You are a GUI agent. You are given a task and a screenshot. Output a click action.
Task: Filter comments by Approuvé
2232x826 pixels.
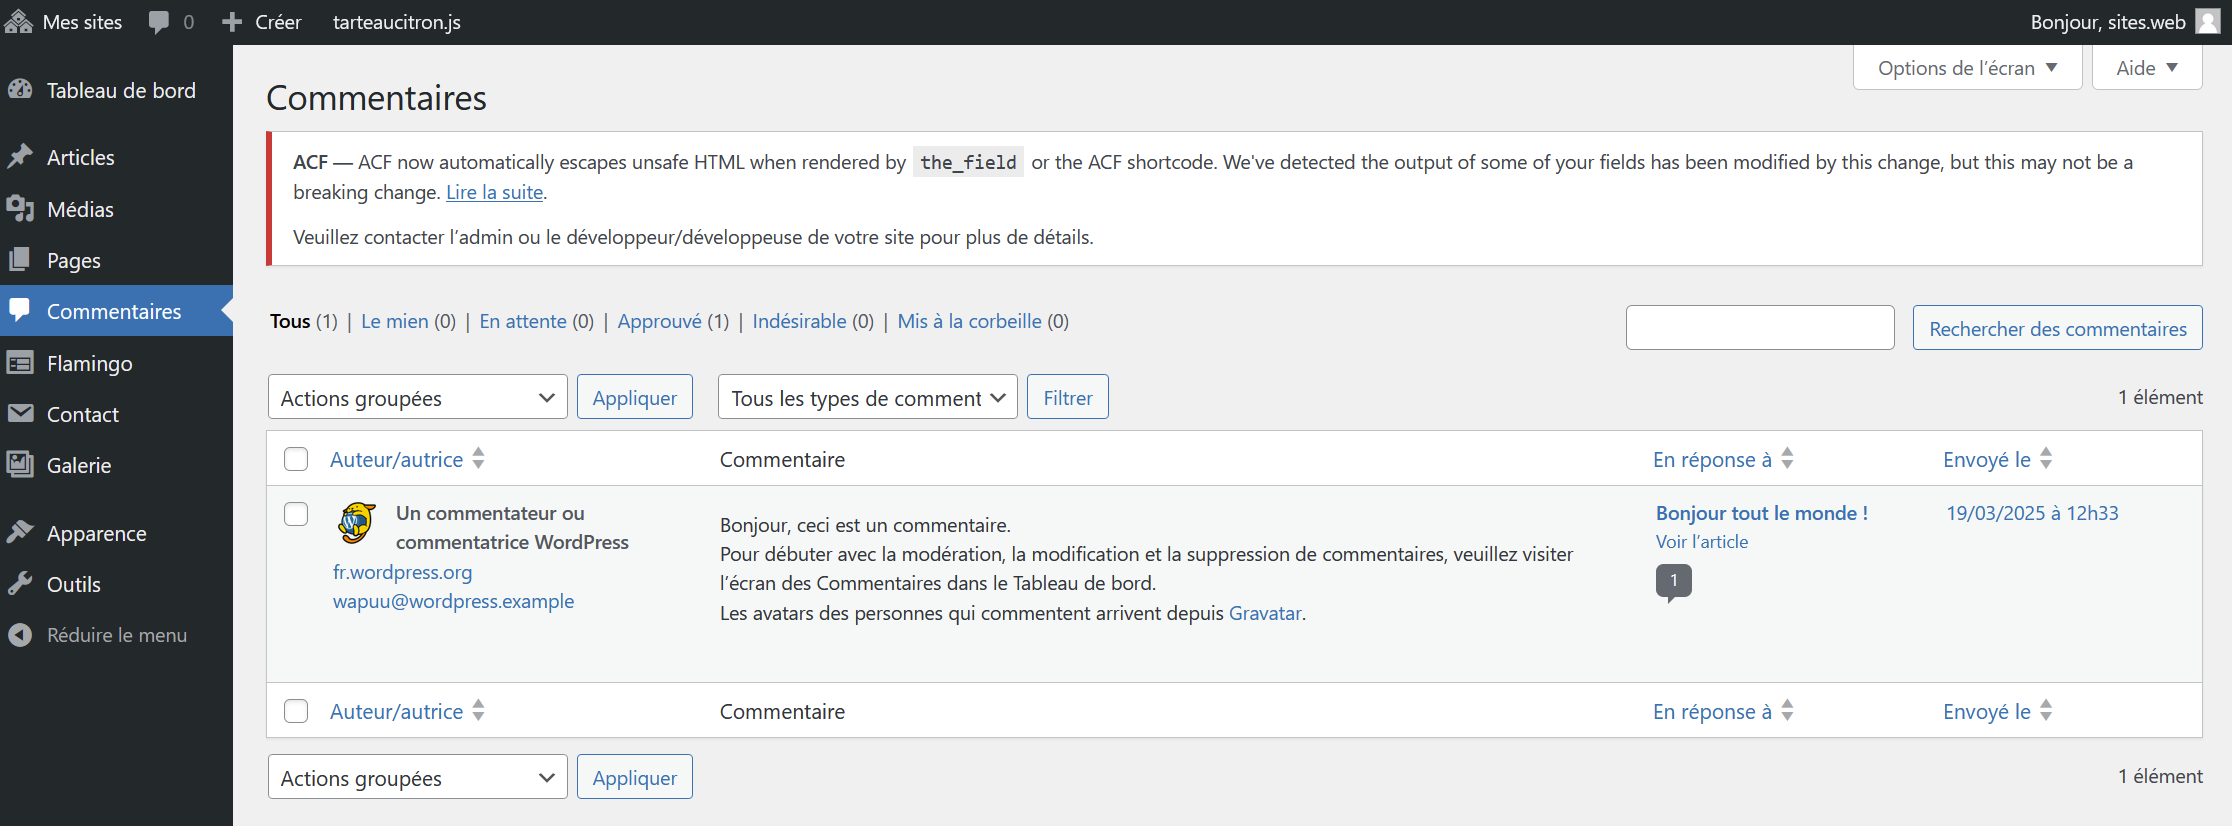click(660, 322)
